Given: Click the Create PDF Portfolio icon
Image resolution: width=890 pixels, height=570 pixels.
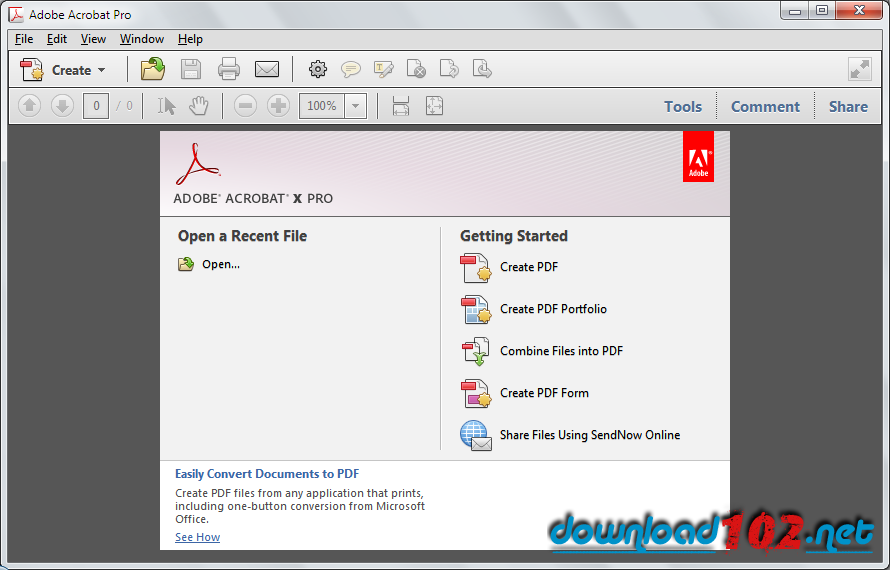Looking at the screenshot, I should 476,309.
